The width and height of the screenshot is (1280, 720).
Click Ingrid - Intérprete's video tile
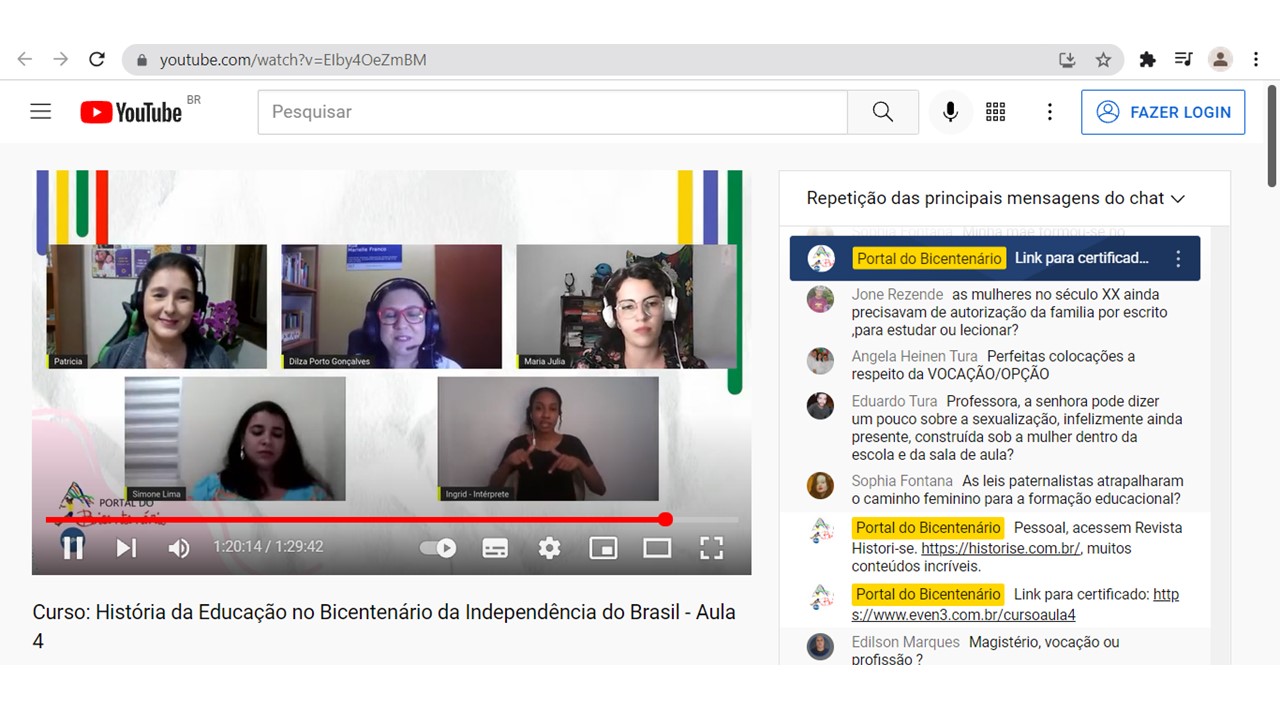pyautogui.click(x=548, y=438)
